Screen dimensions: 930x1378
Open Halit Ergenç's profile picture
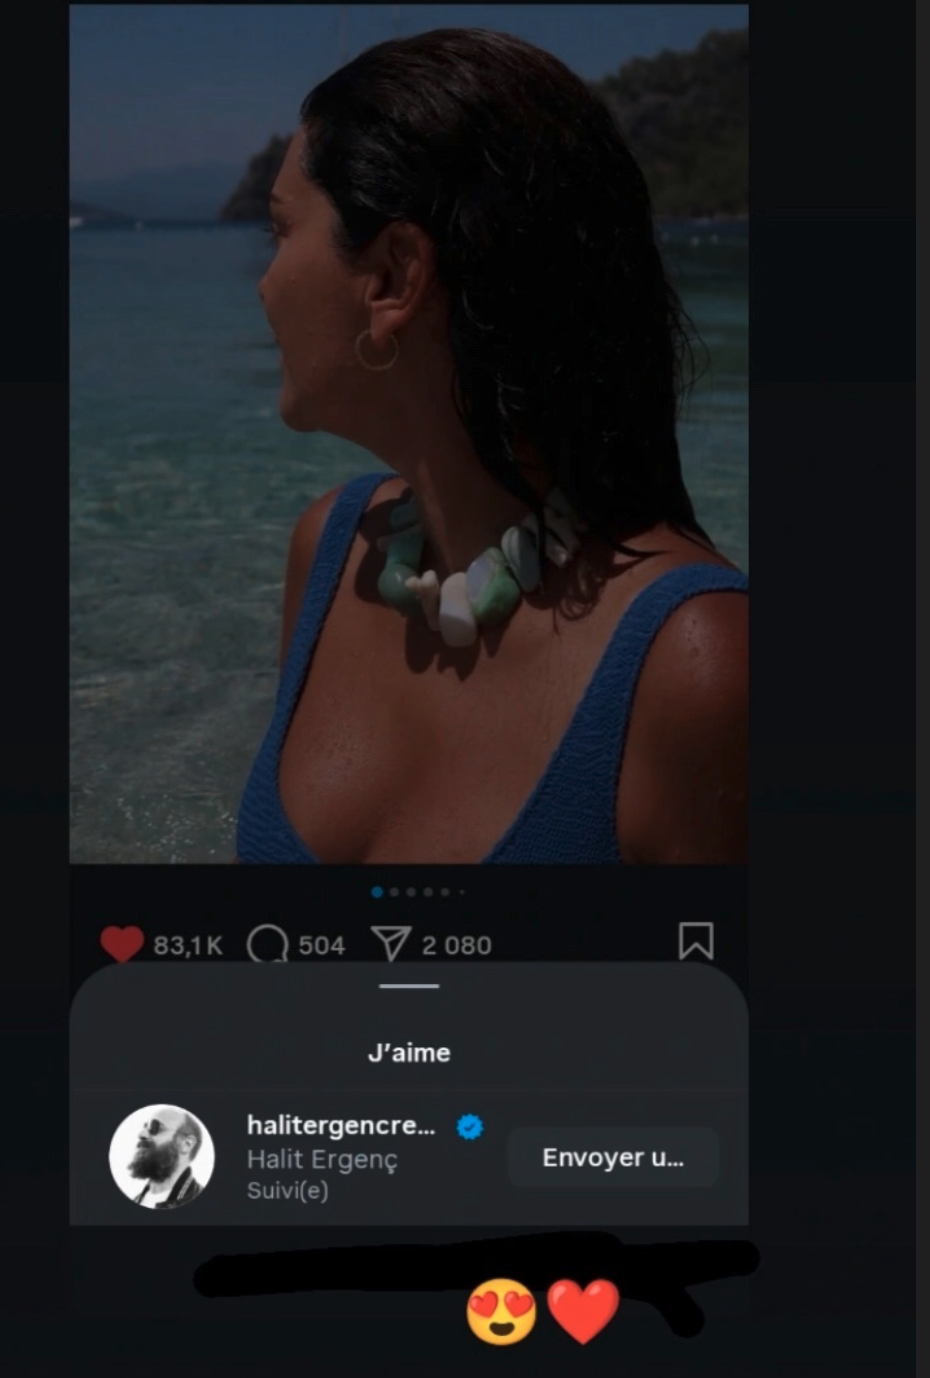161,1156
